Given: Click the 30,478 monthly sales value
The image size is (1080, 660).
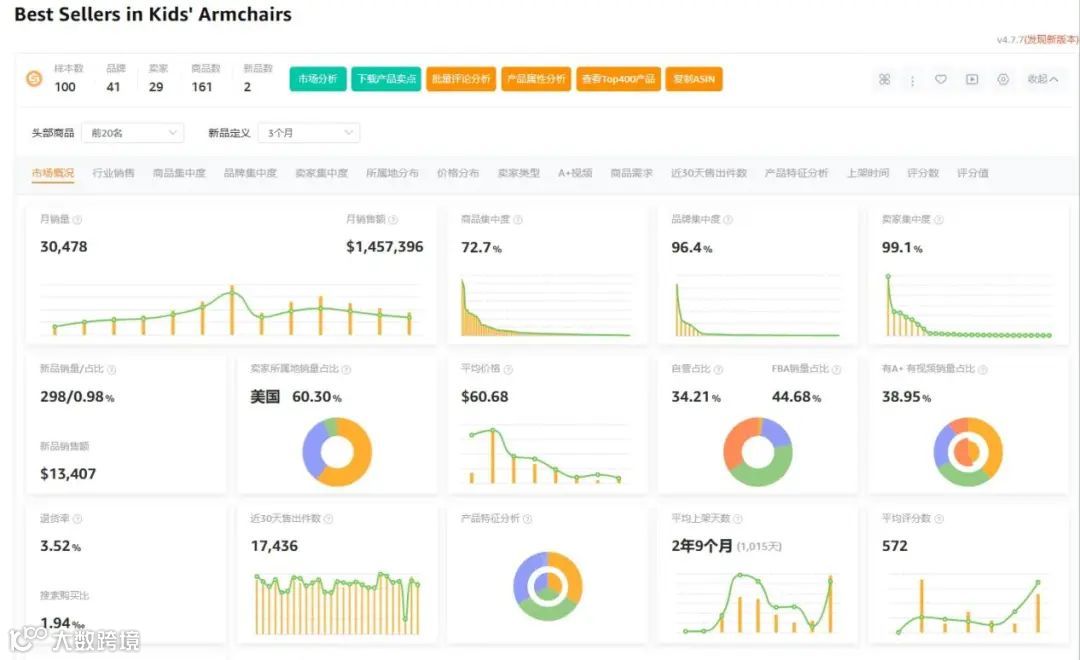Looking at the screenshot, I should [x=63, y=247].
